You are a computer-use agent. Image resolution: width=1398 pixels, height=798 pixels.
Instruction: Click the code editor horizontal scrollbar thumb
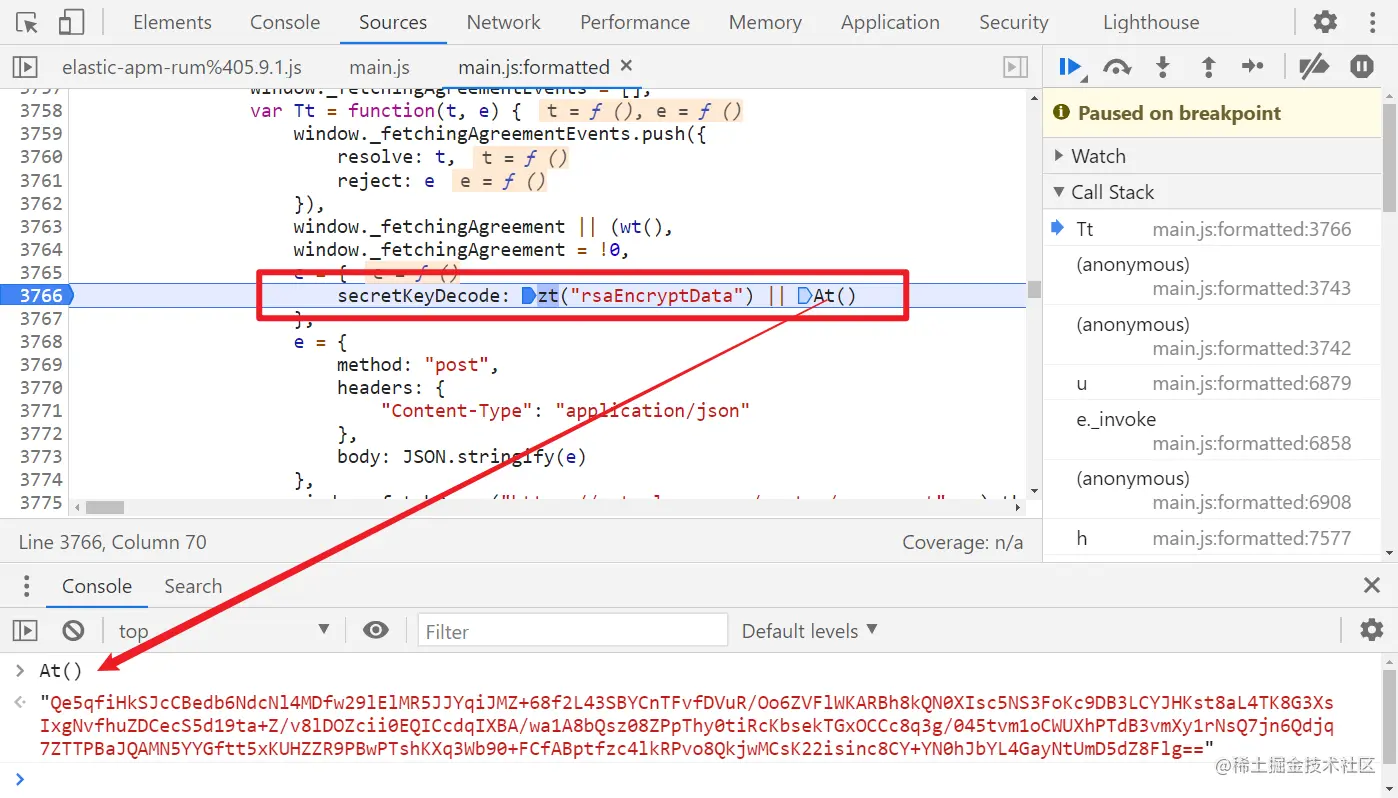[x=104, y=507]
